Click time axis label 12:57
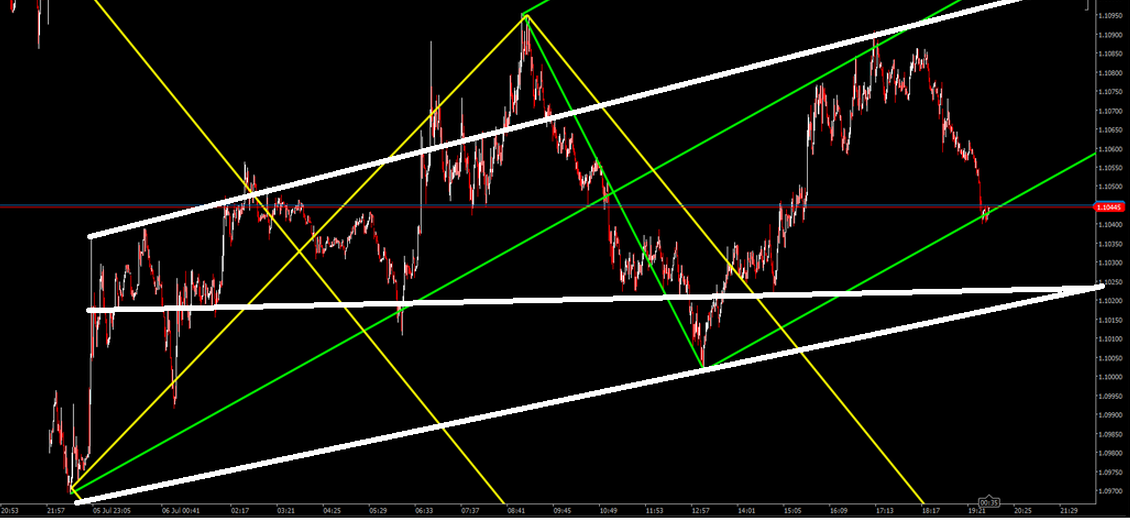Viewport: 1130px width, 523px height. [x=700, y=510]
